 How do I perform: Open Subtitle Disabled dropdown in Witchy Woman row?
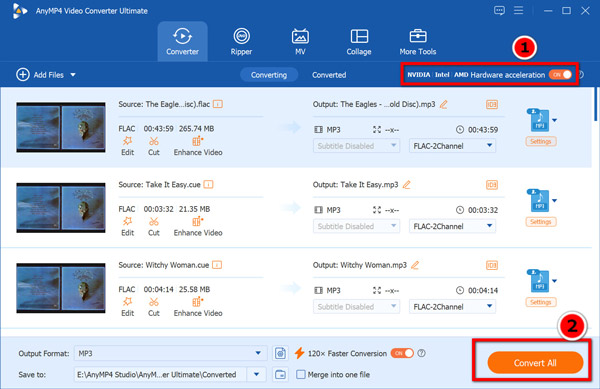356,306
